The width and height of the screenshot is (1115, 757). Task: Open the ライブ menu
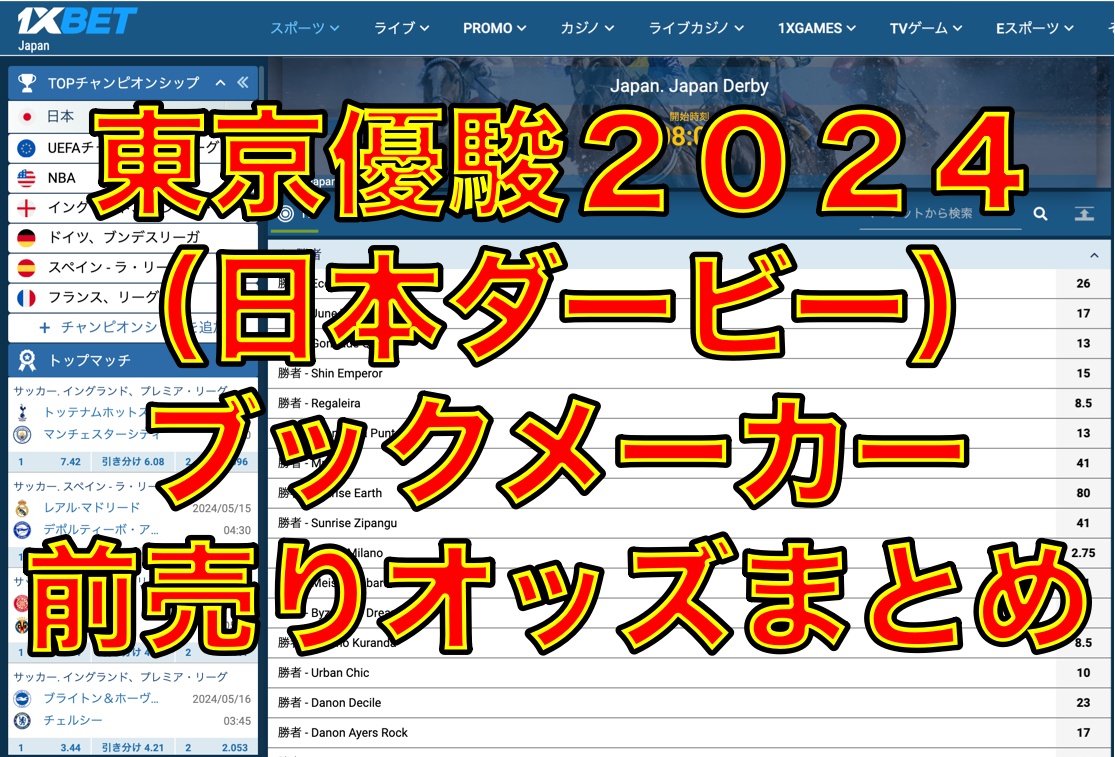(401, 28)
